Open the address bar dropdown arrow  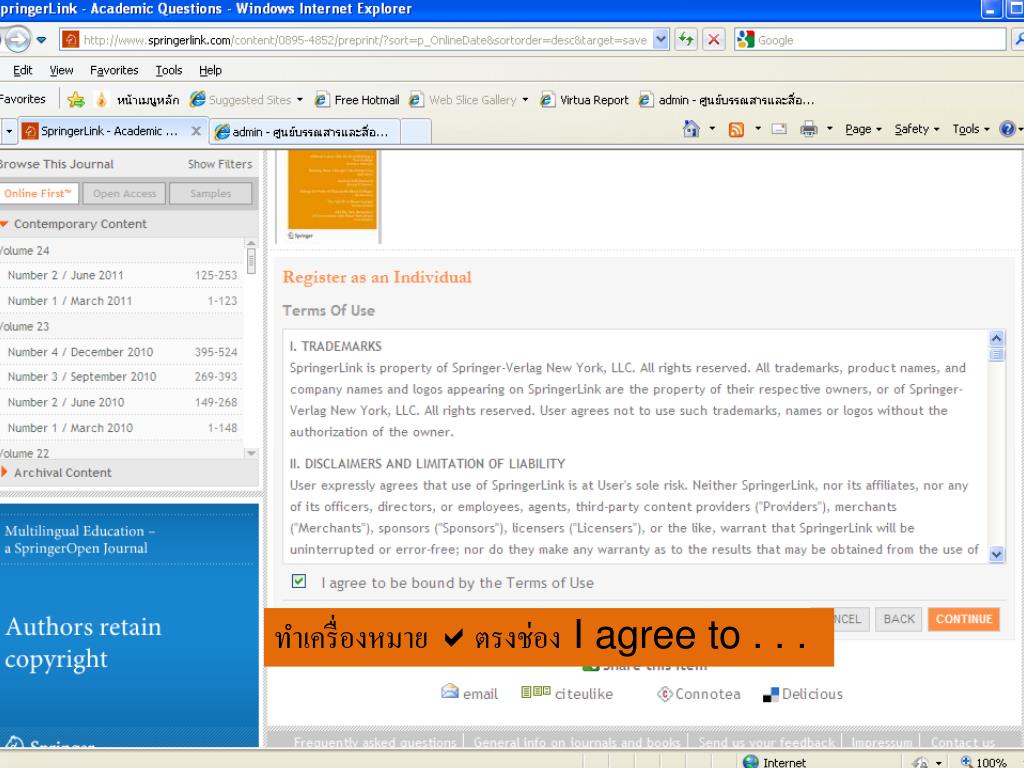pos(661,40)
